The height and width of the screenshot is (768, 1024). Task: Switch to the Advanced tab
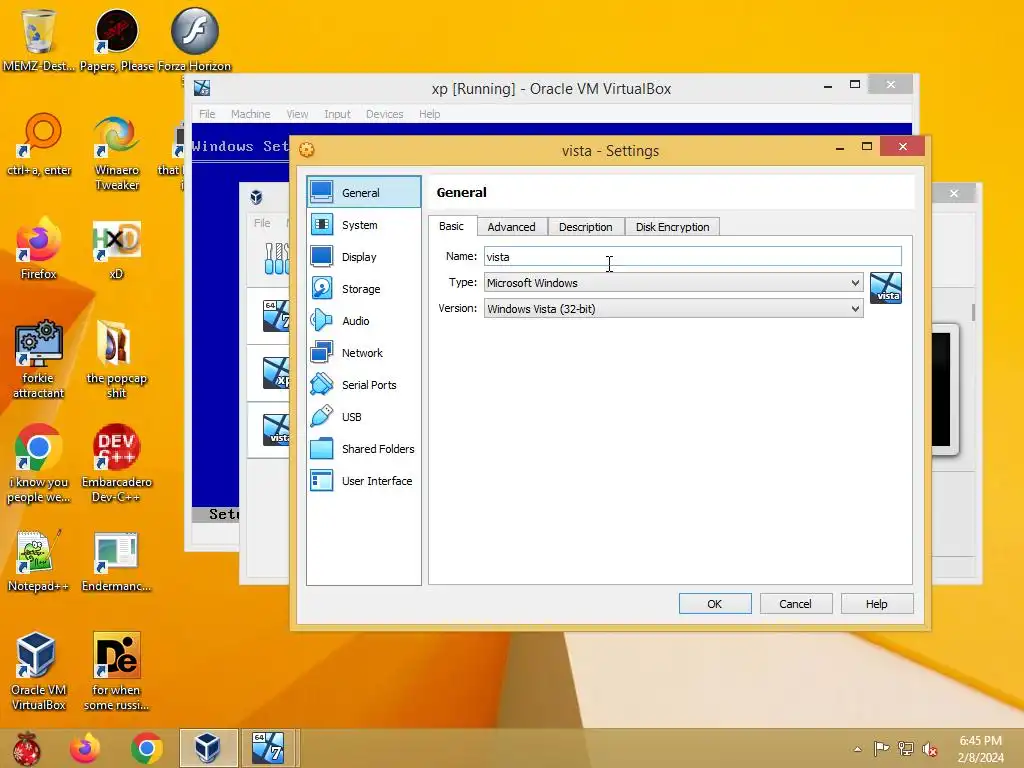pos(511,227)
